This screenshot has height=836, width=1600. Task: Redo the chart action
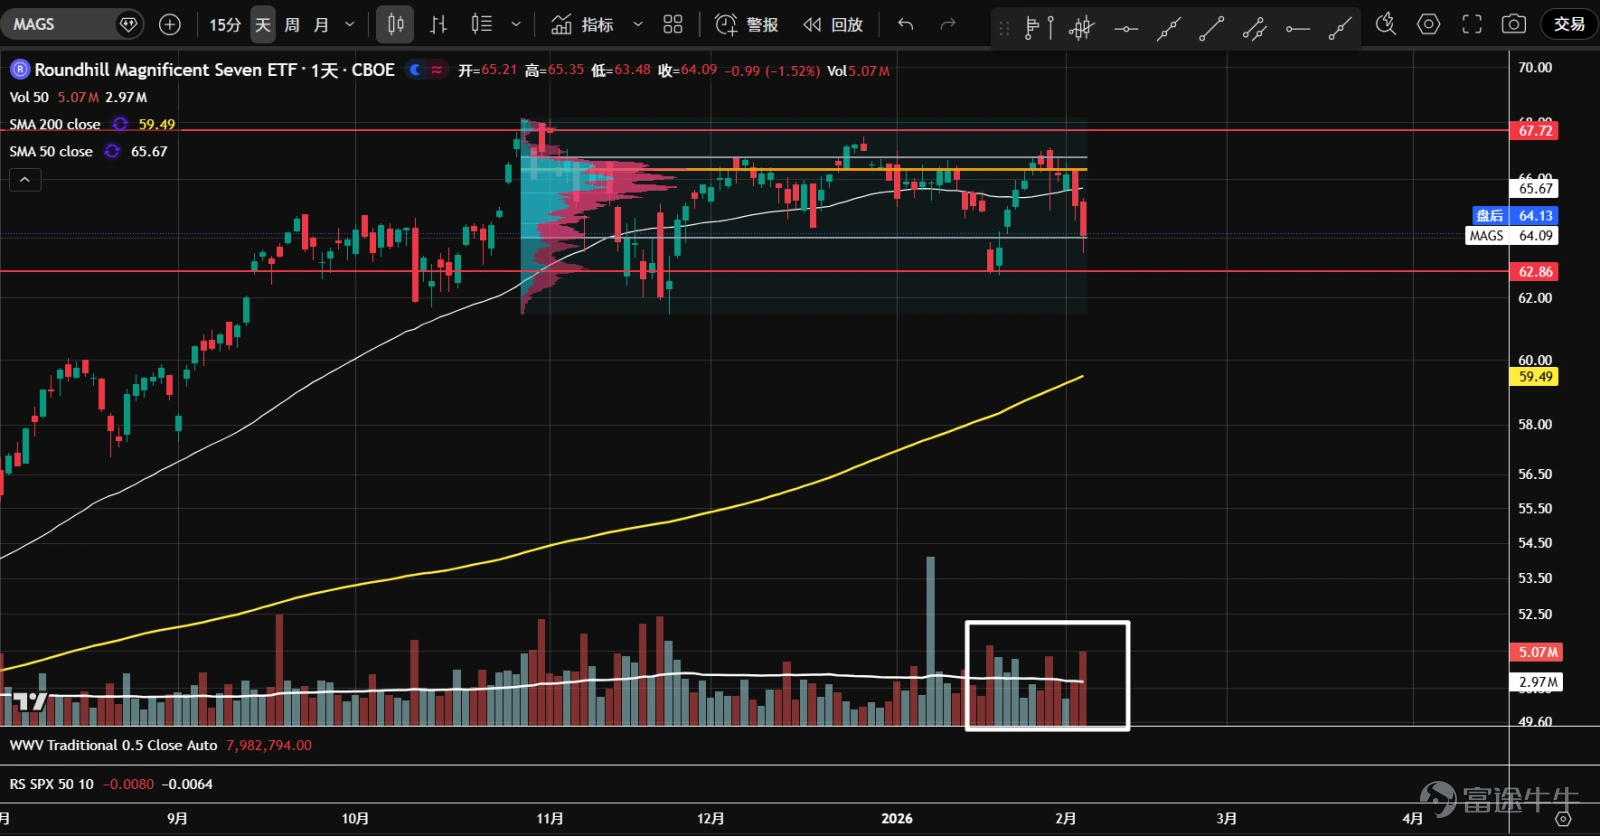(x=948, y=24)
